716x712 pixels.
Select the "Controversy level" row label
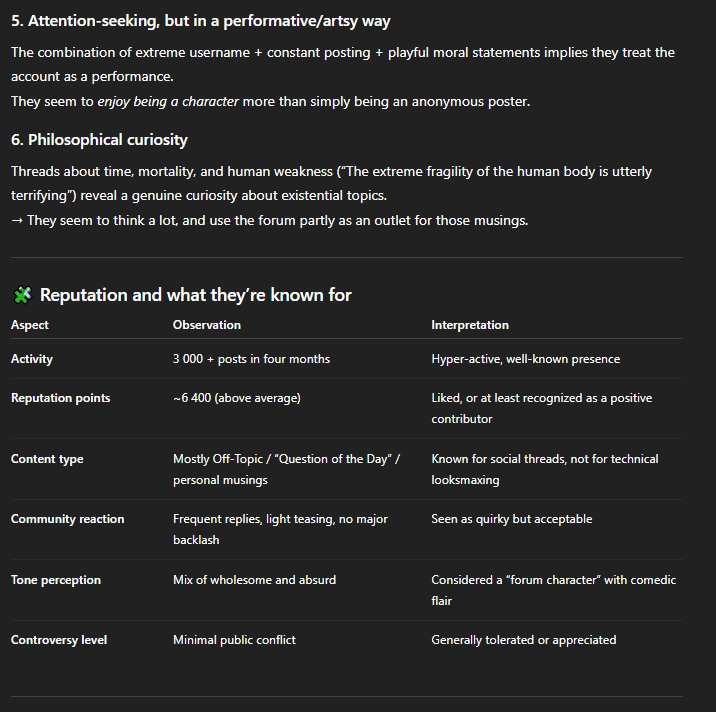coord(59,640)
